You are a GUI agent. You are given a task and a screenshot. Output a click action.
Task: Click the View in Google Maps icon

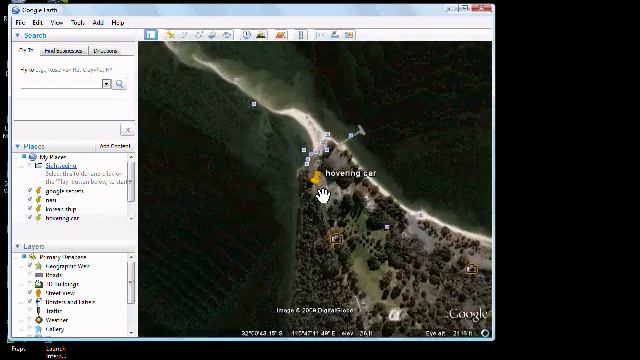coord(349,35)
